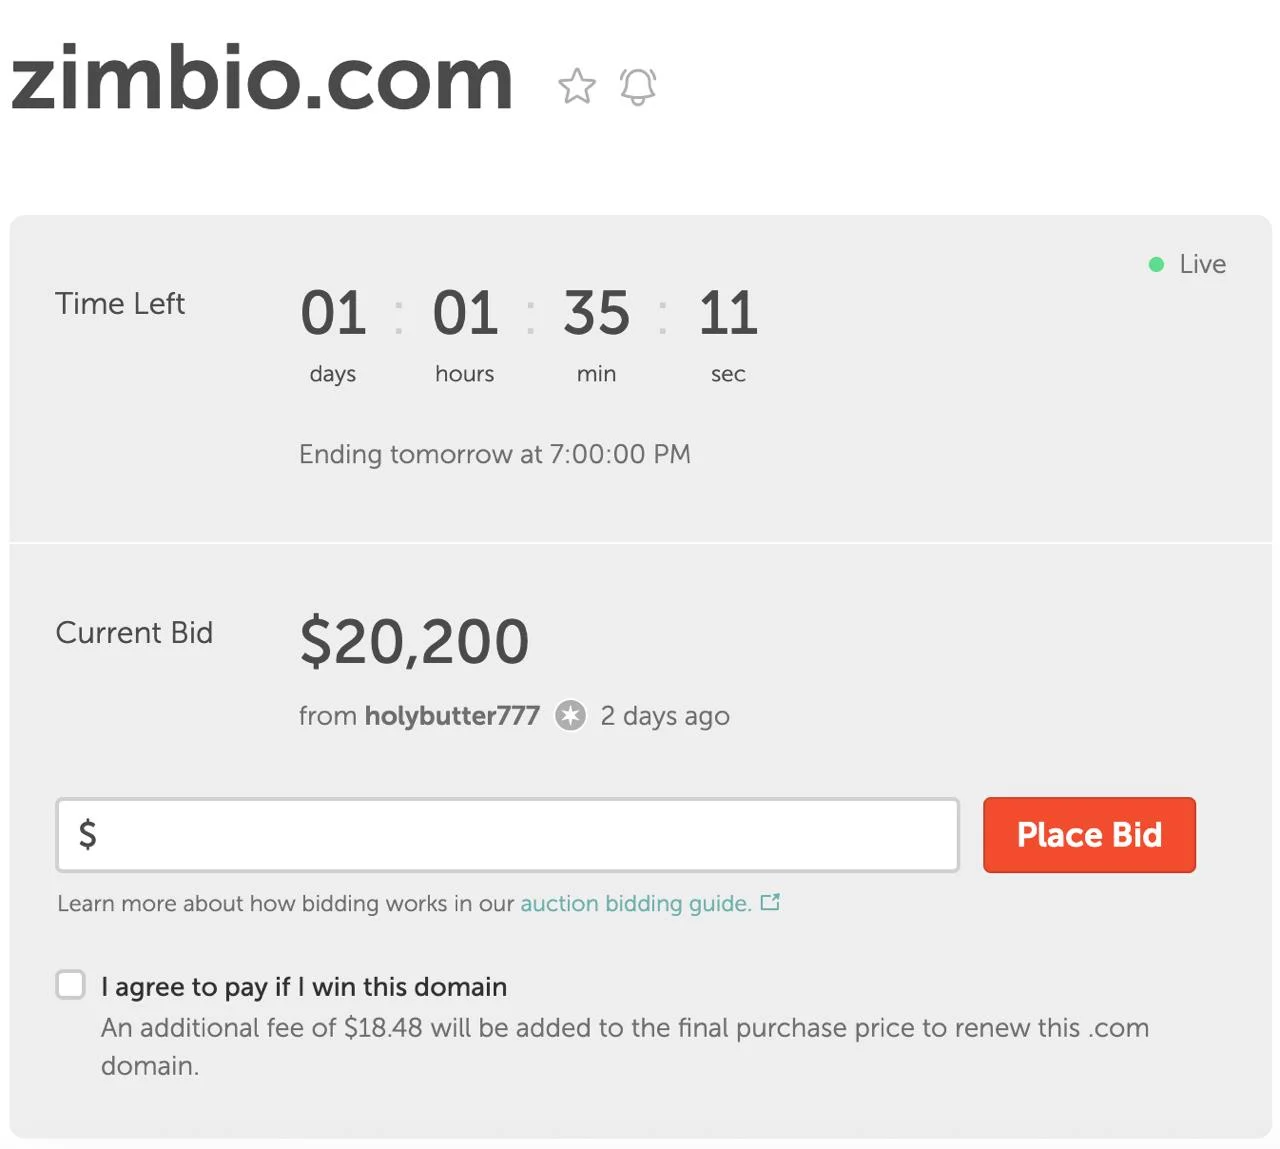Click the hours countdown value
Viewport: 1280px width, 1149px height.
(465, 313)
